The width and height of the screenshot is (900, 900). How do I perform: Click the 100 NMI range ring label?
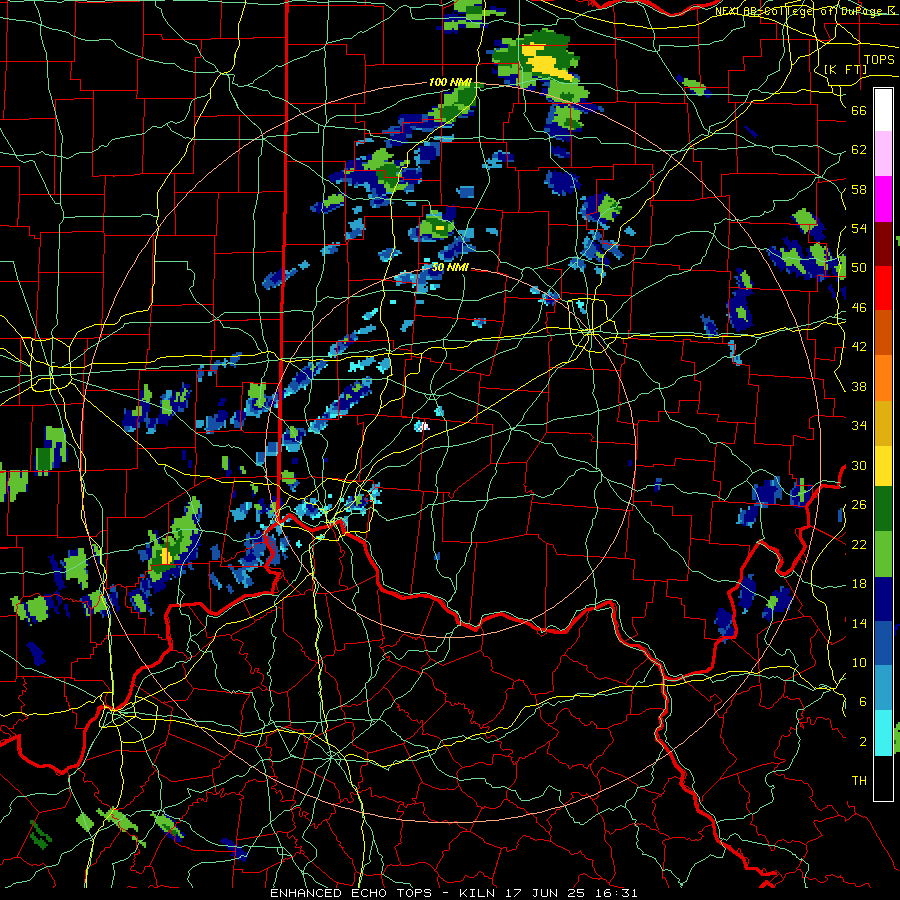click(x=450, y=82)
